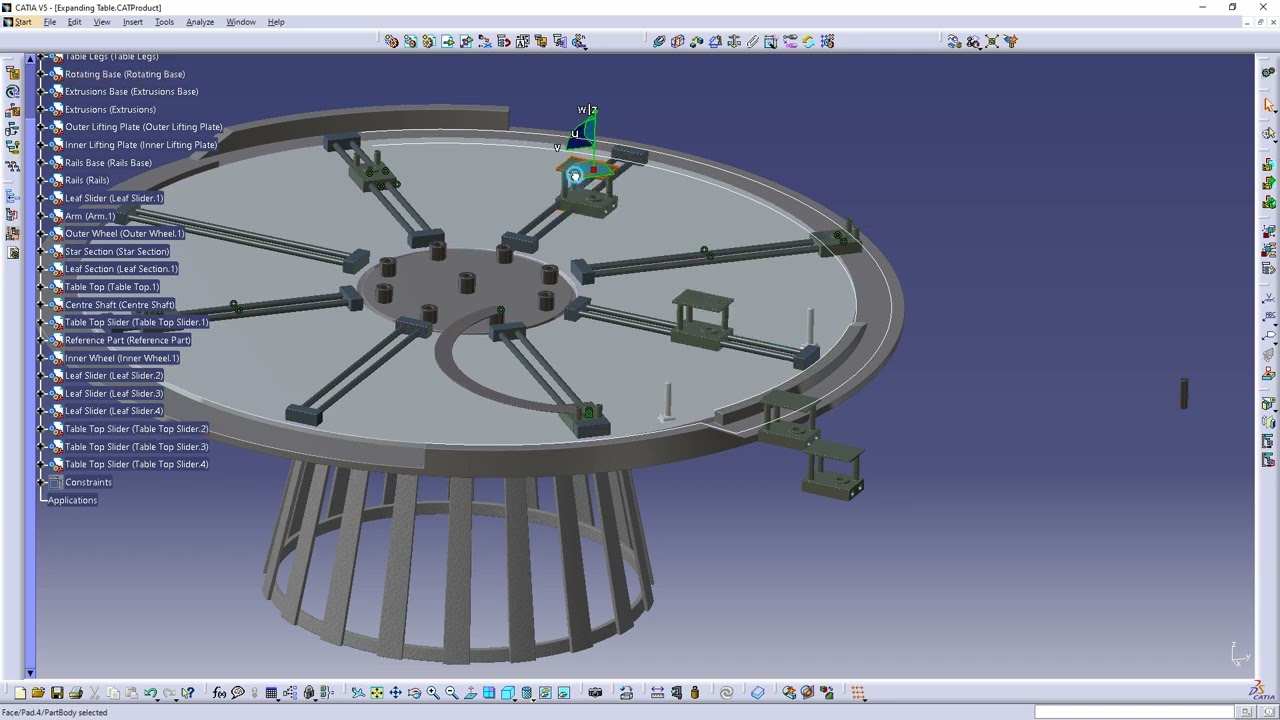Click the 3D compass in the viewport
1280x720 pixels.
pyautogui.click(x=583, y=135)
